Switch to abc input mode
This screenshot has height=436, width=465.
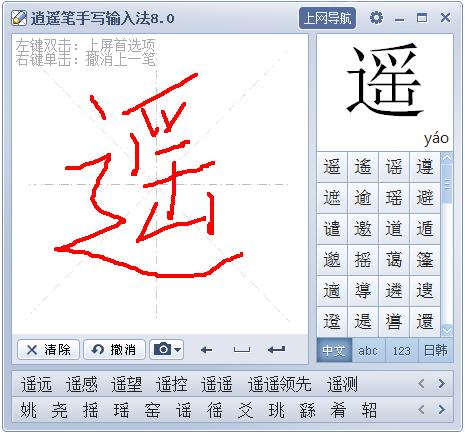click(368, 350)
